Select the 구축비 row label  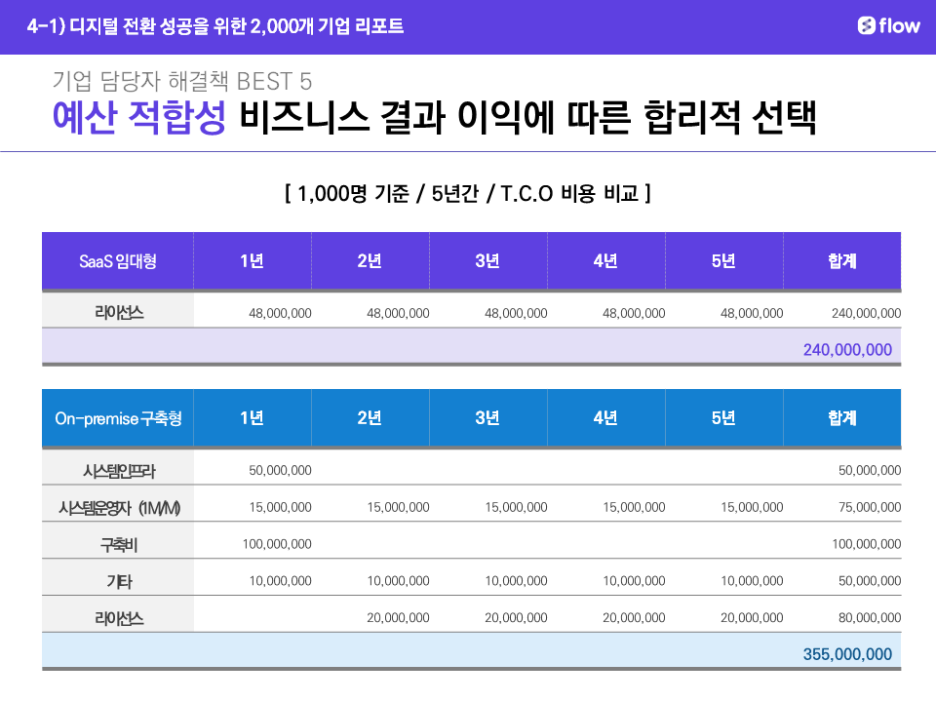[x=118, y=544]
